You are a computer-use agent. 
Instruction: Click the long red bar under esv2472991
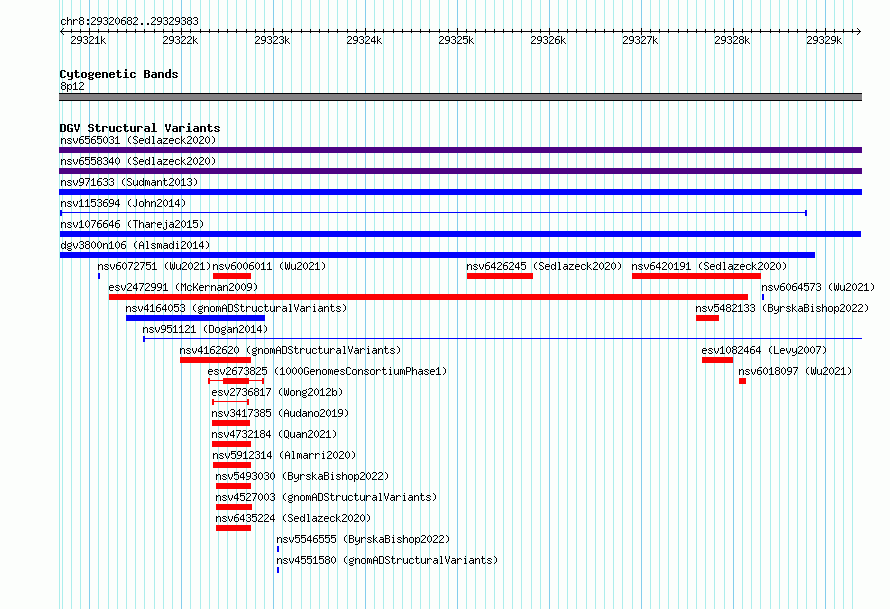click(x=429, y=297)
